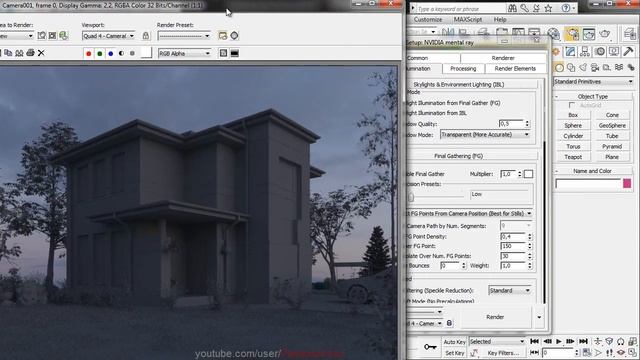
Task: Click the white color swatch in render toolbar
Action: pyautogui.click(x=146, y=53)
